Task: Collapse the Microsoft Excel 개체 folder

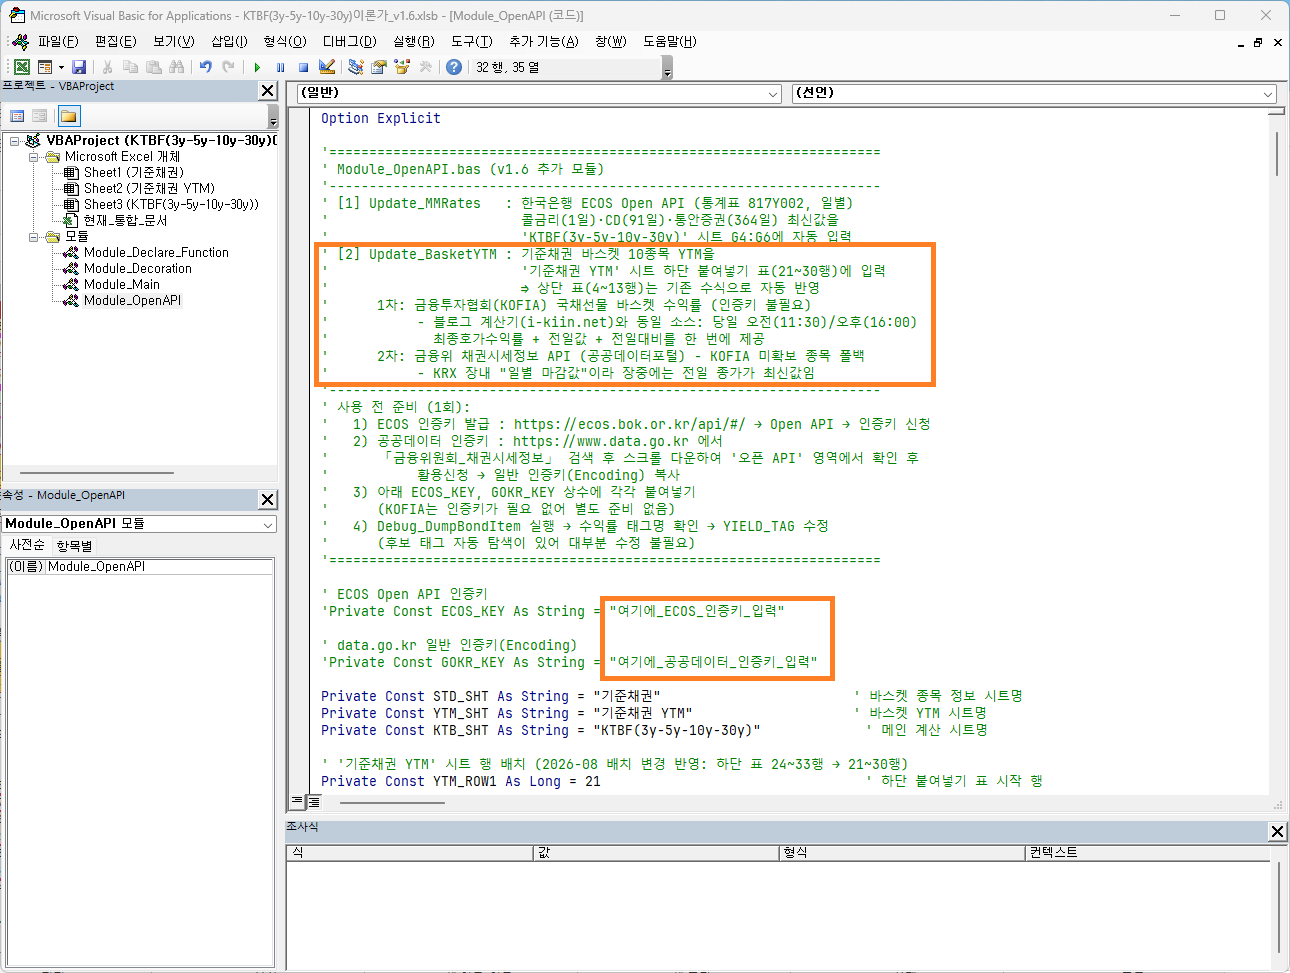Action: pos(33,157)
